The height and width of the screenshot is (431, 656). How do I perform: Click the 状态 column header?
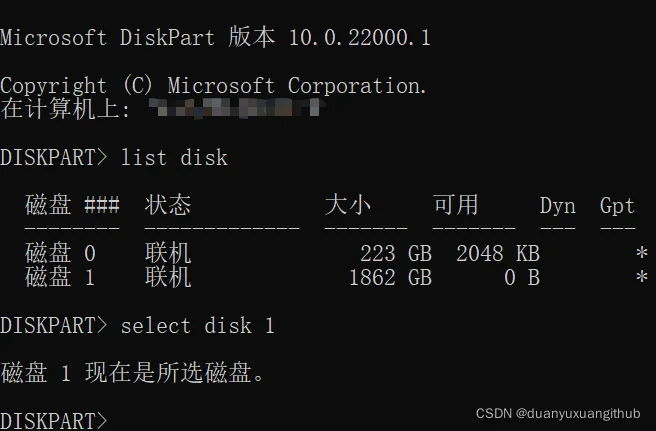click(168, 205)
